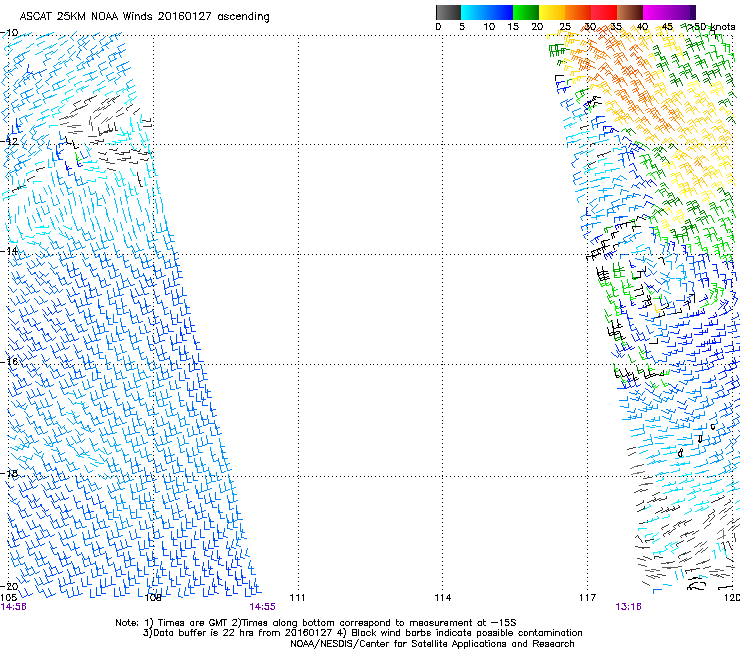Click the 'NOAA/NESDIS/Center for Satellite Applications and Research' credit
The width and height of the screenshot is (740, 650).
[x=432, y=644]
